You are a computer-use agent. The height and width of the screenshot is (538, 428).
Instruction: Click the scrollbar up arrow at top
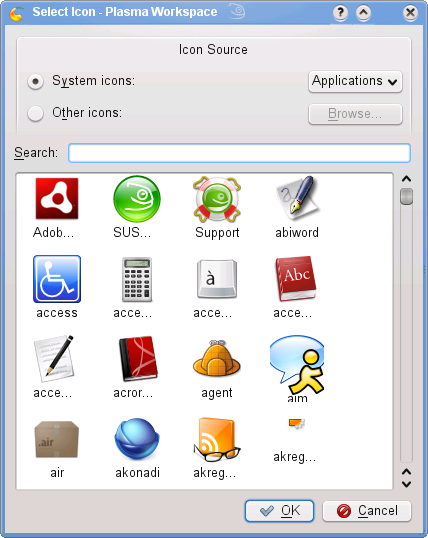406,179
